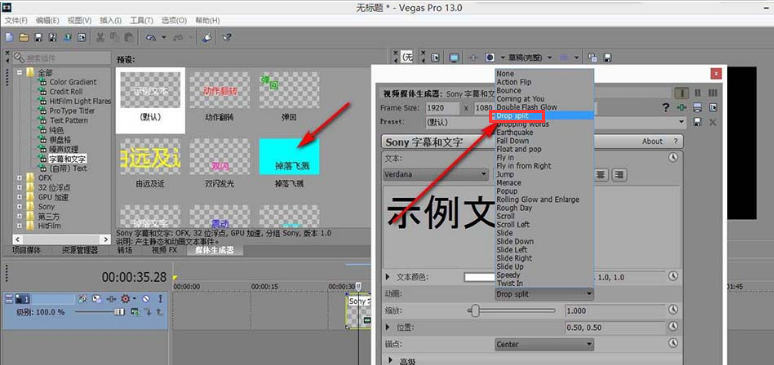Open the 锚点 Center dropdown
The height and width of the screenshot is (365, 774).
tap(544, 344)
